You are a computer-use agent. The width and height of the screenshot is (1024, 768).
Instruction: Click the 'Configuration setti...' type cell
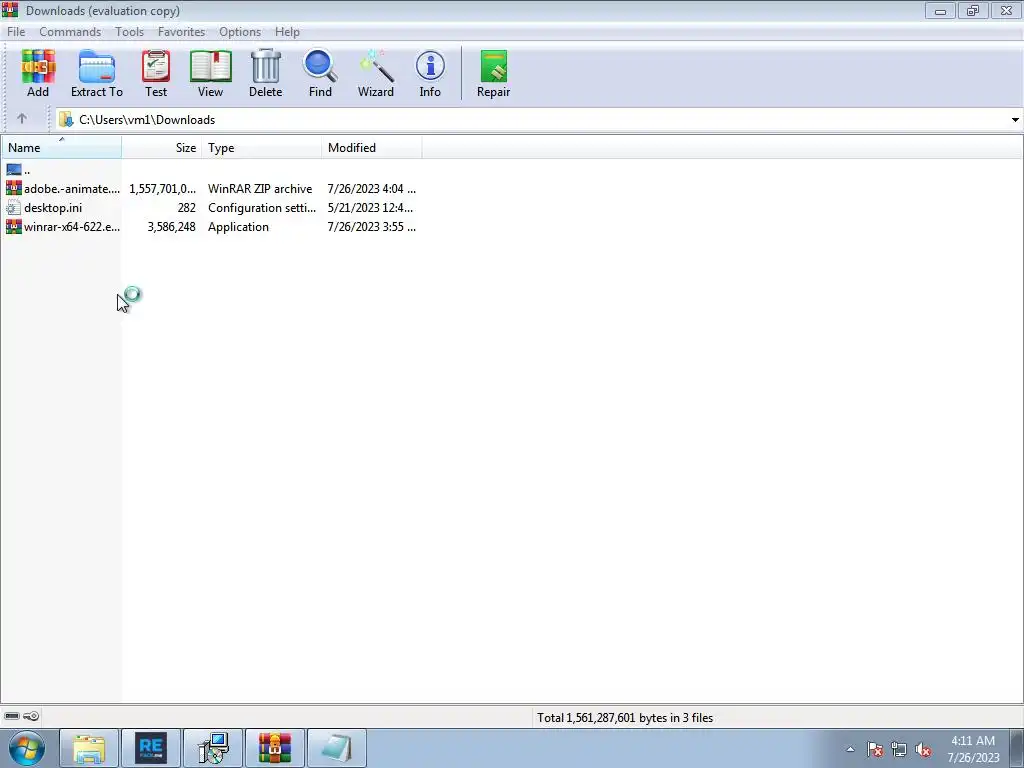262,208
